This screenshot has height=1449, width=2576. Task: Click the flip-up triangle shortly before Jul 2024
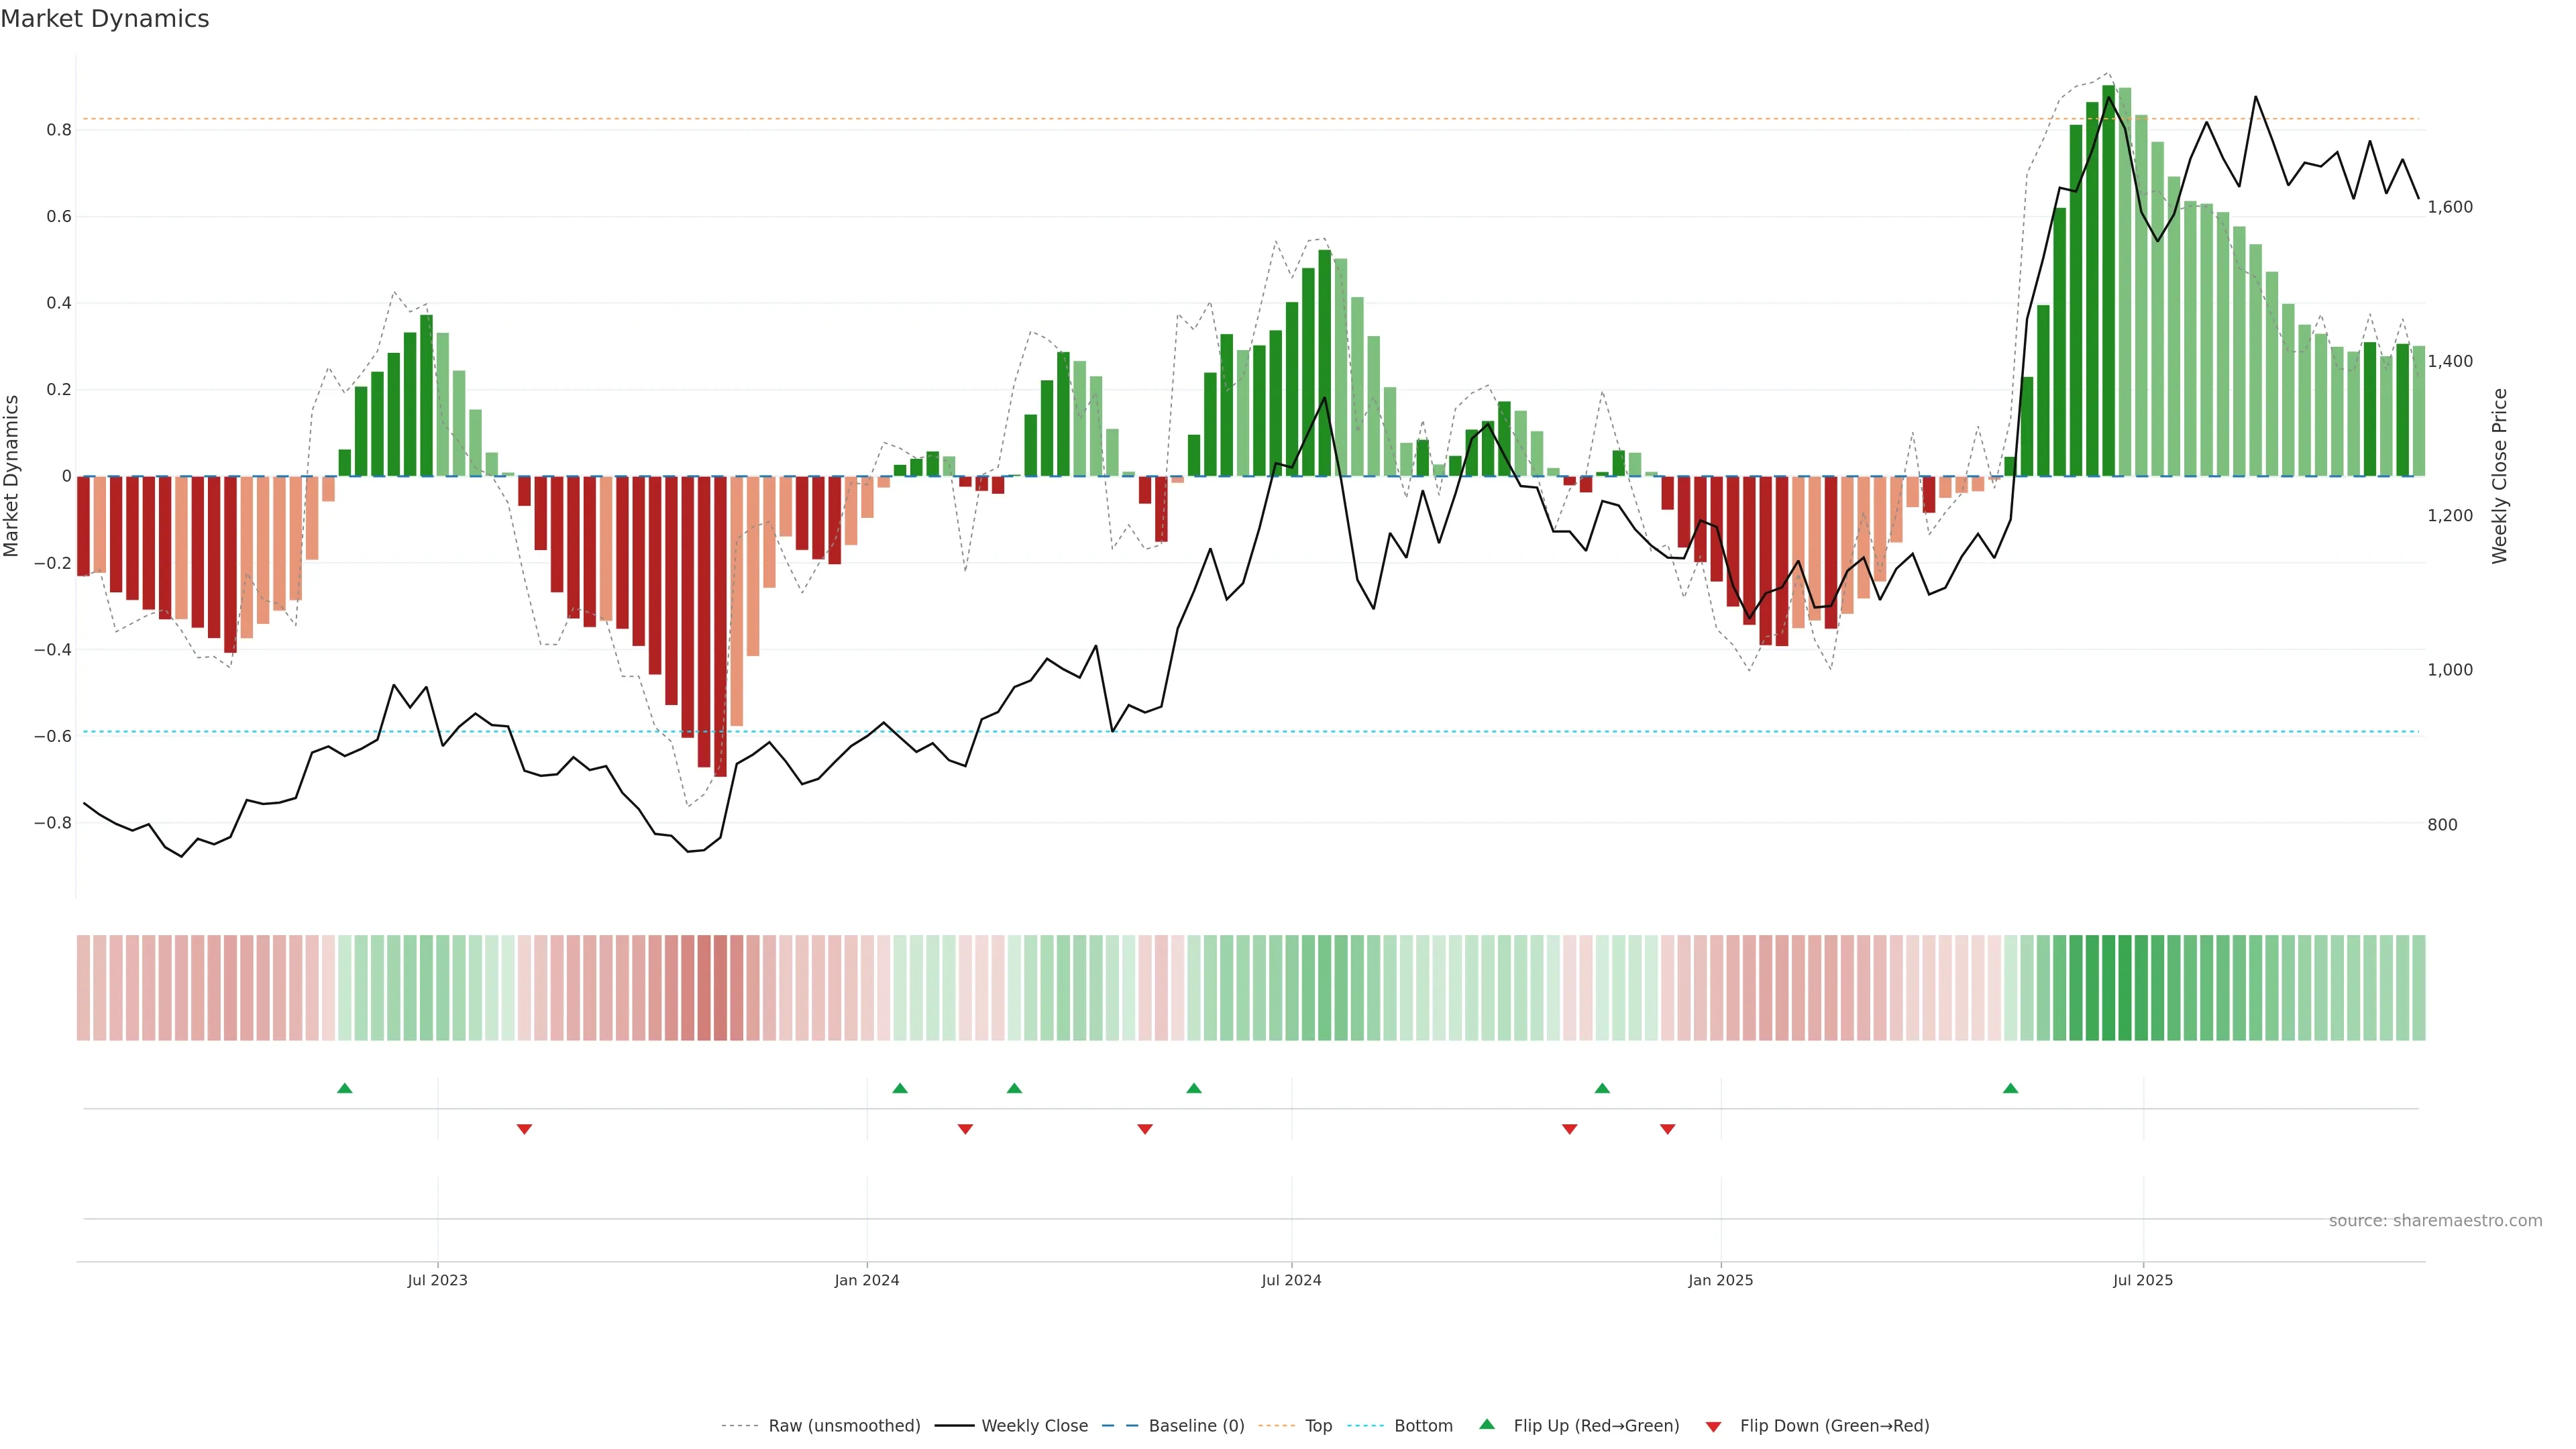pos(1193,1088)
